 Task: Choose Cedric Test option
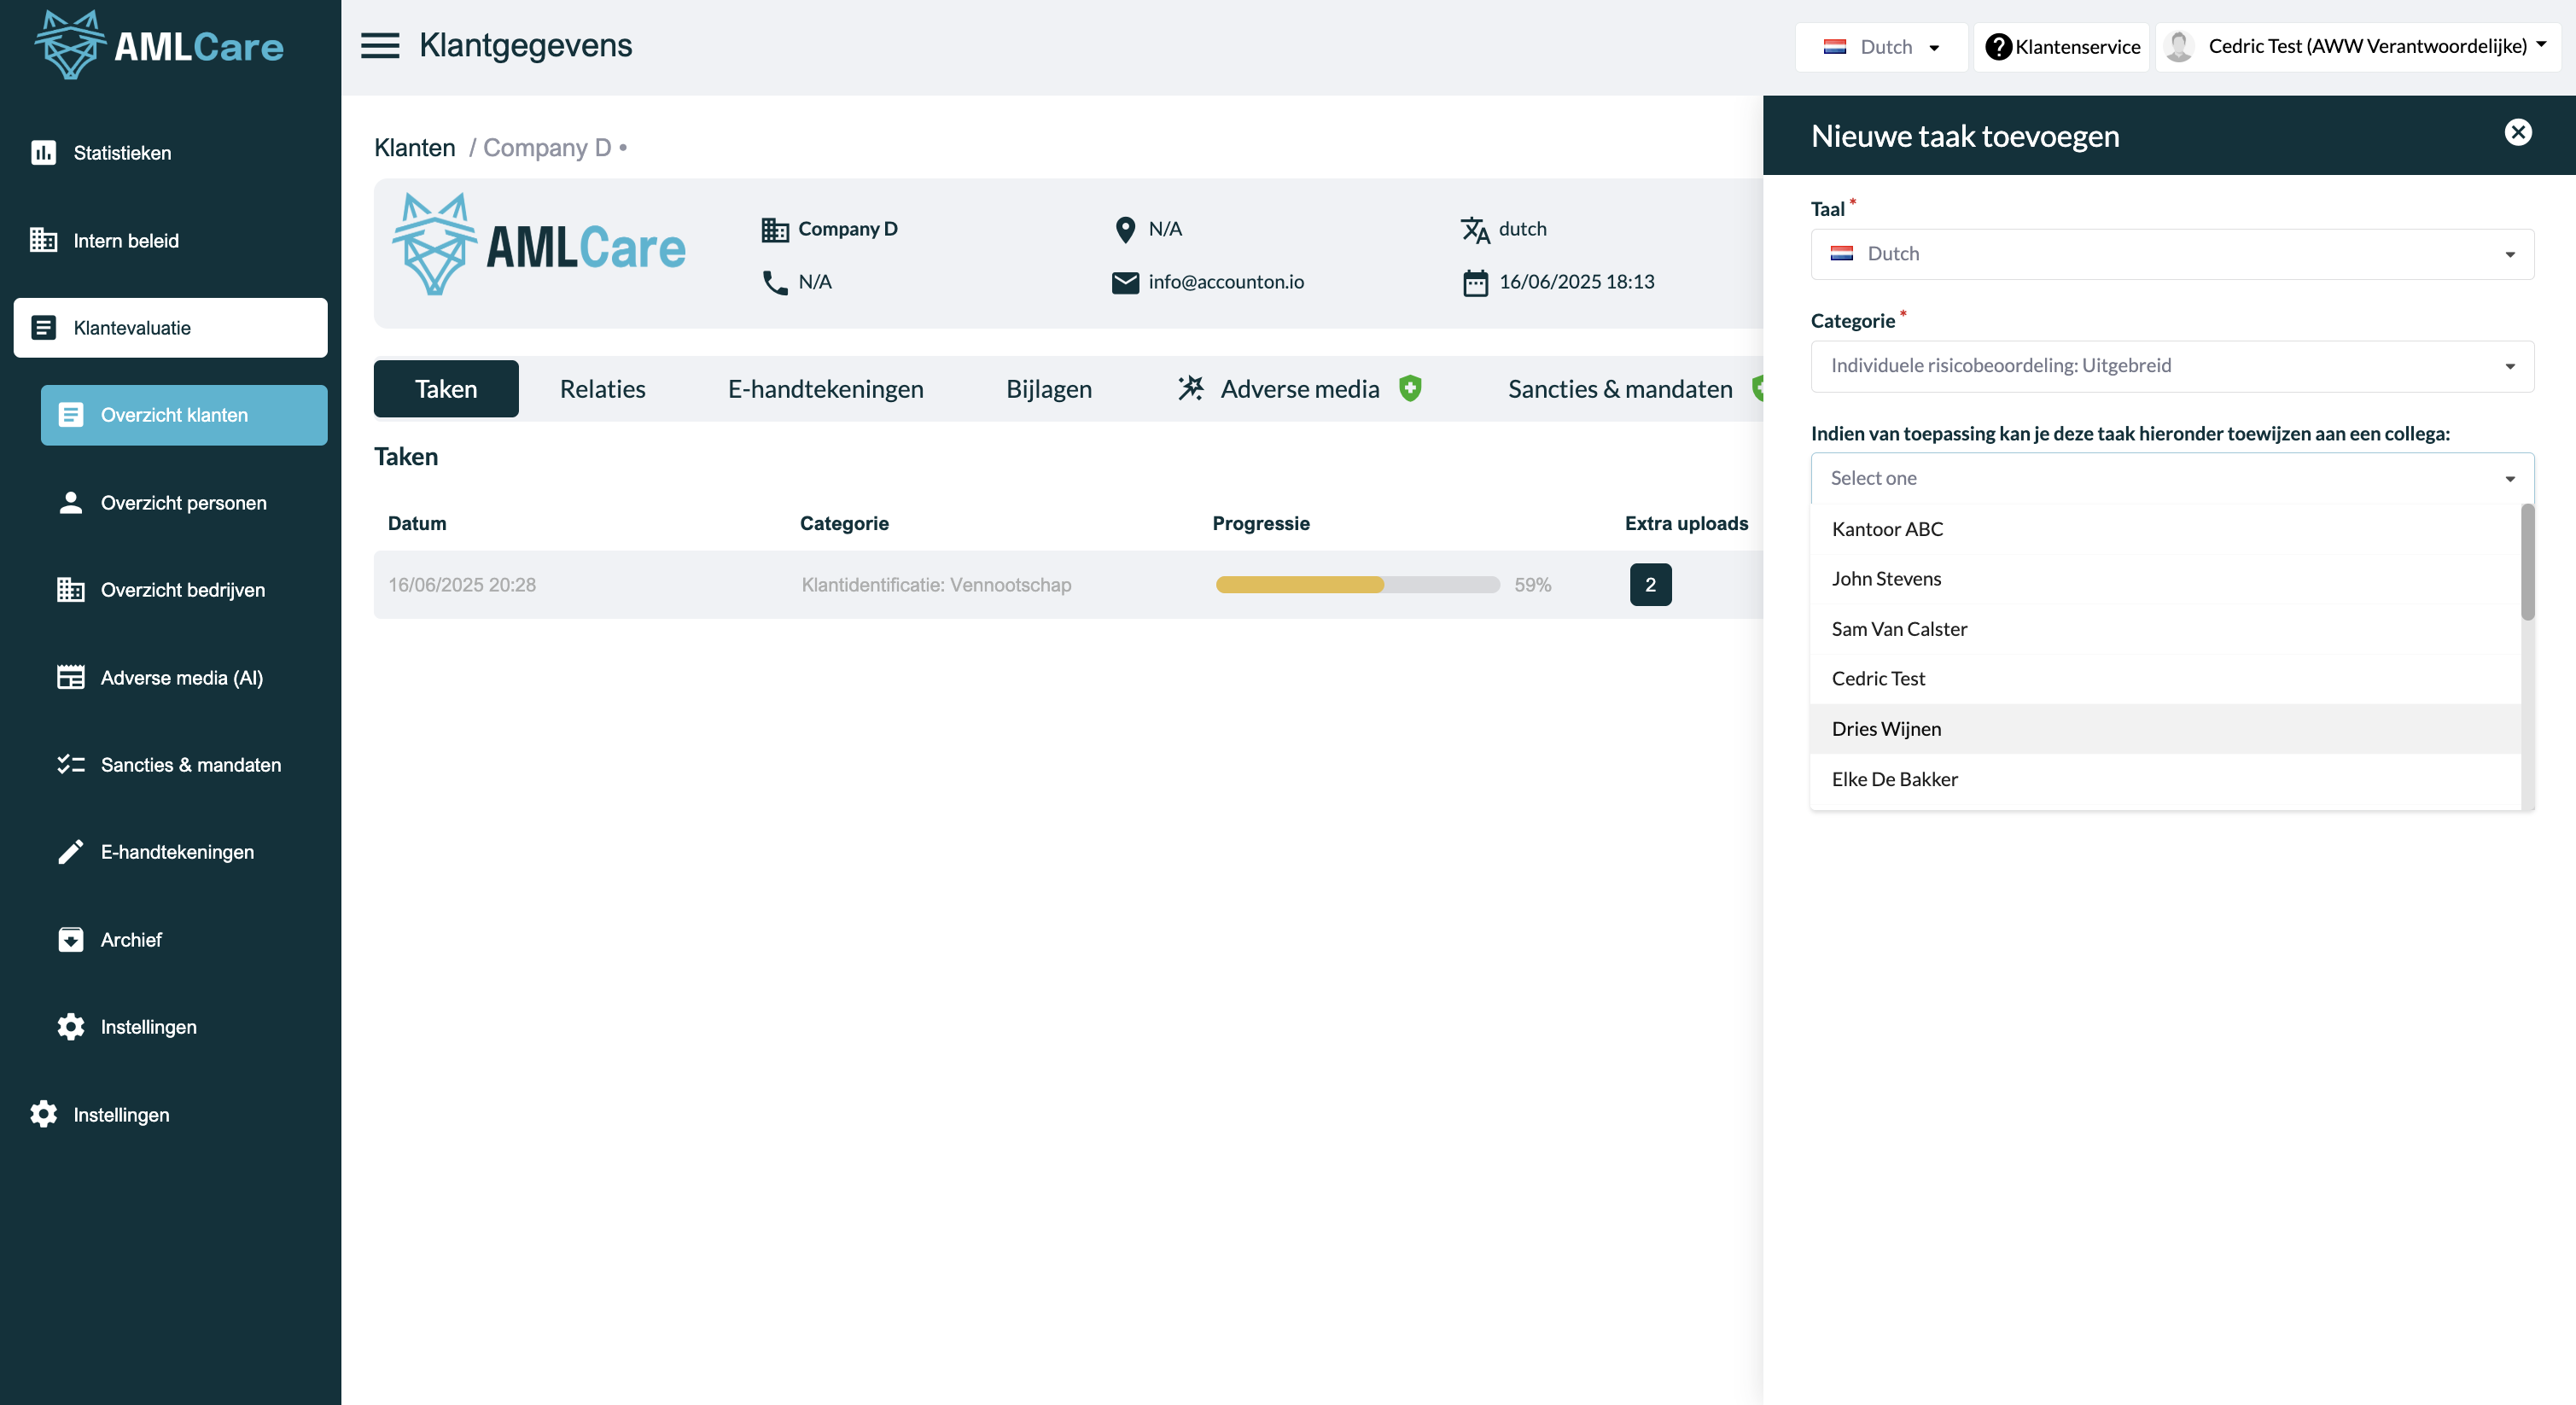click(2165, 679)
